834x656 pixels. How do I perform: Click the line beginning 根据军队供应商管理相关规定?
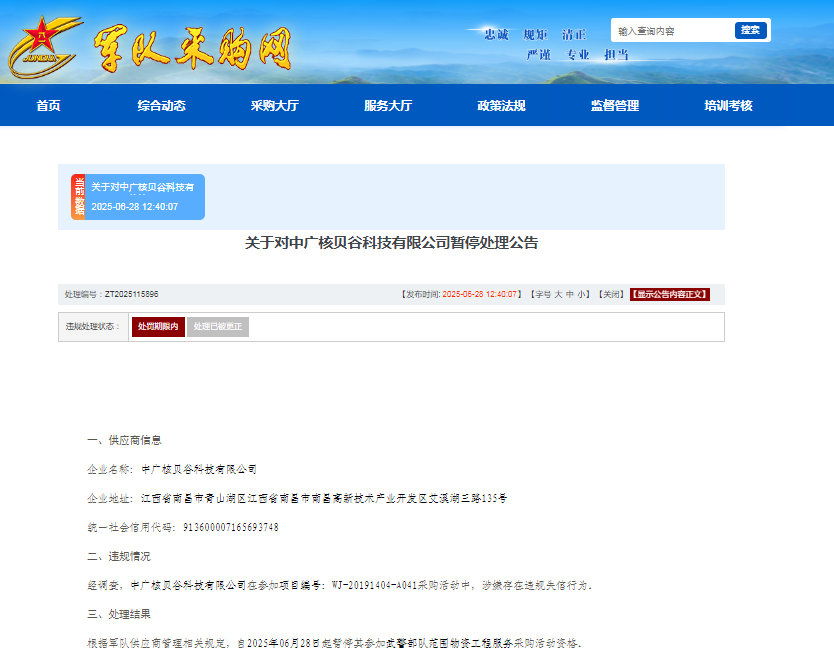coord(335,643)
